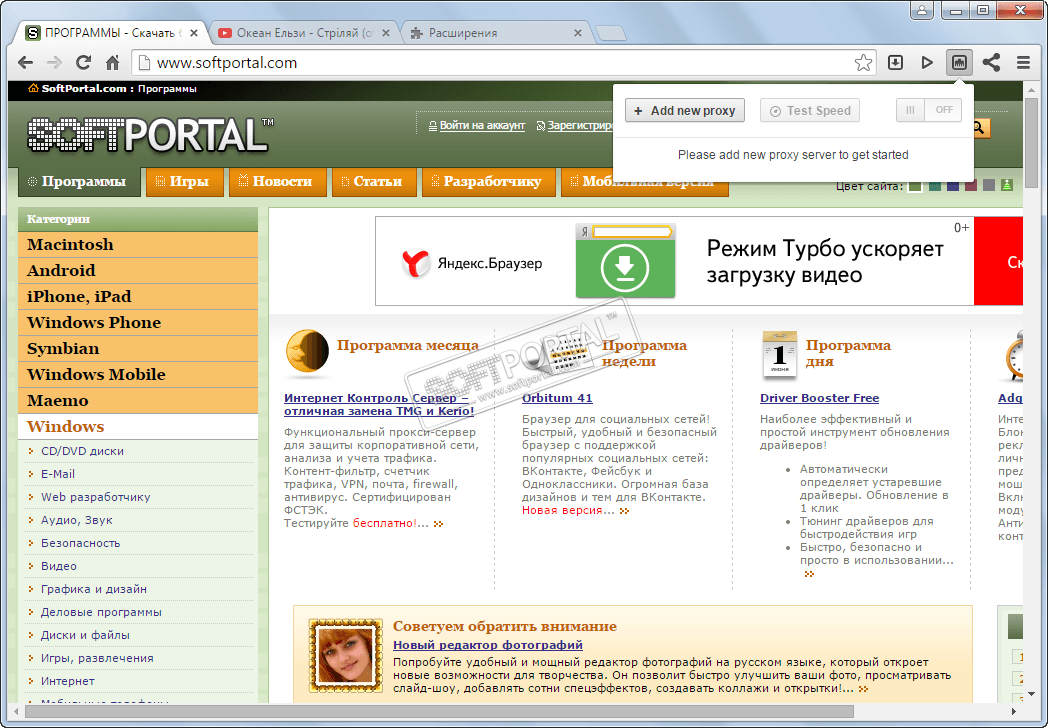The image size is (1048, 728).
Task: Go back with the browser Back arrow
Action: tap(25, 63)
